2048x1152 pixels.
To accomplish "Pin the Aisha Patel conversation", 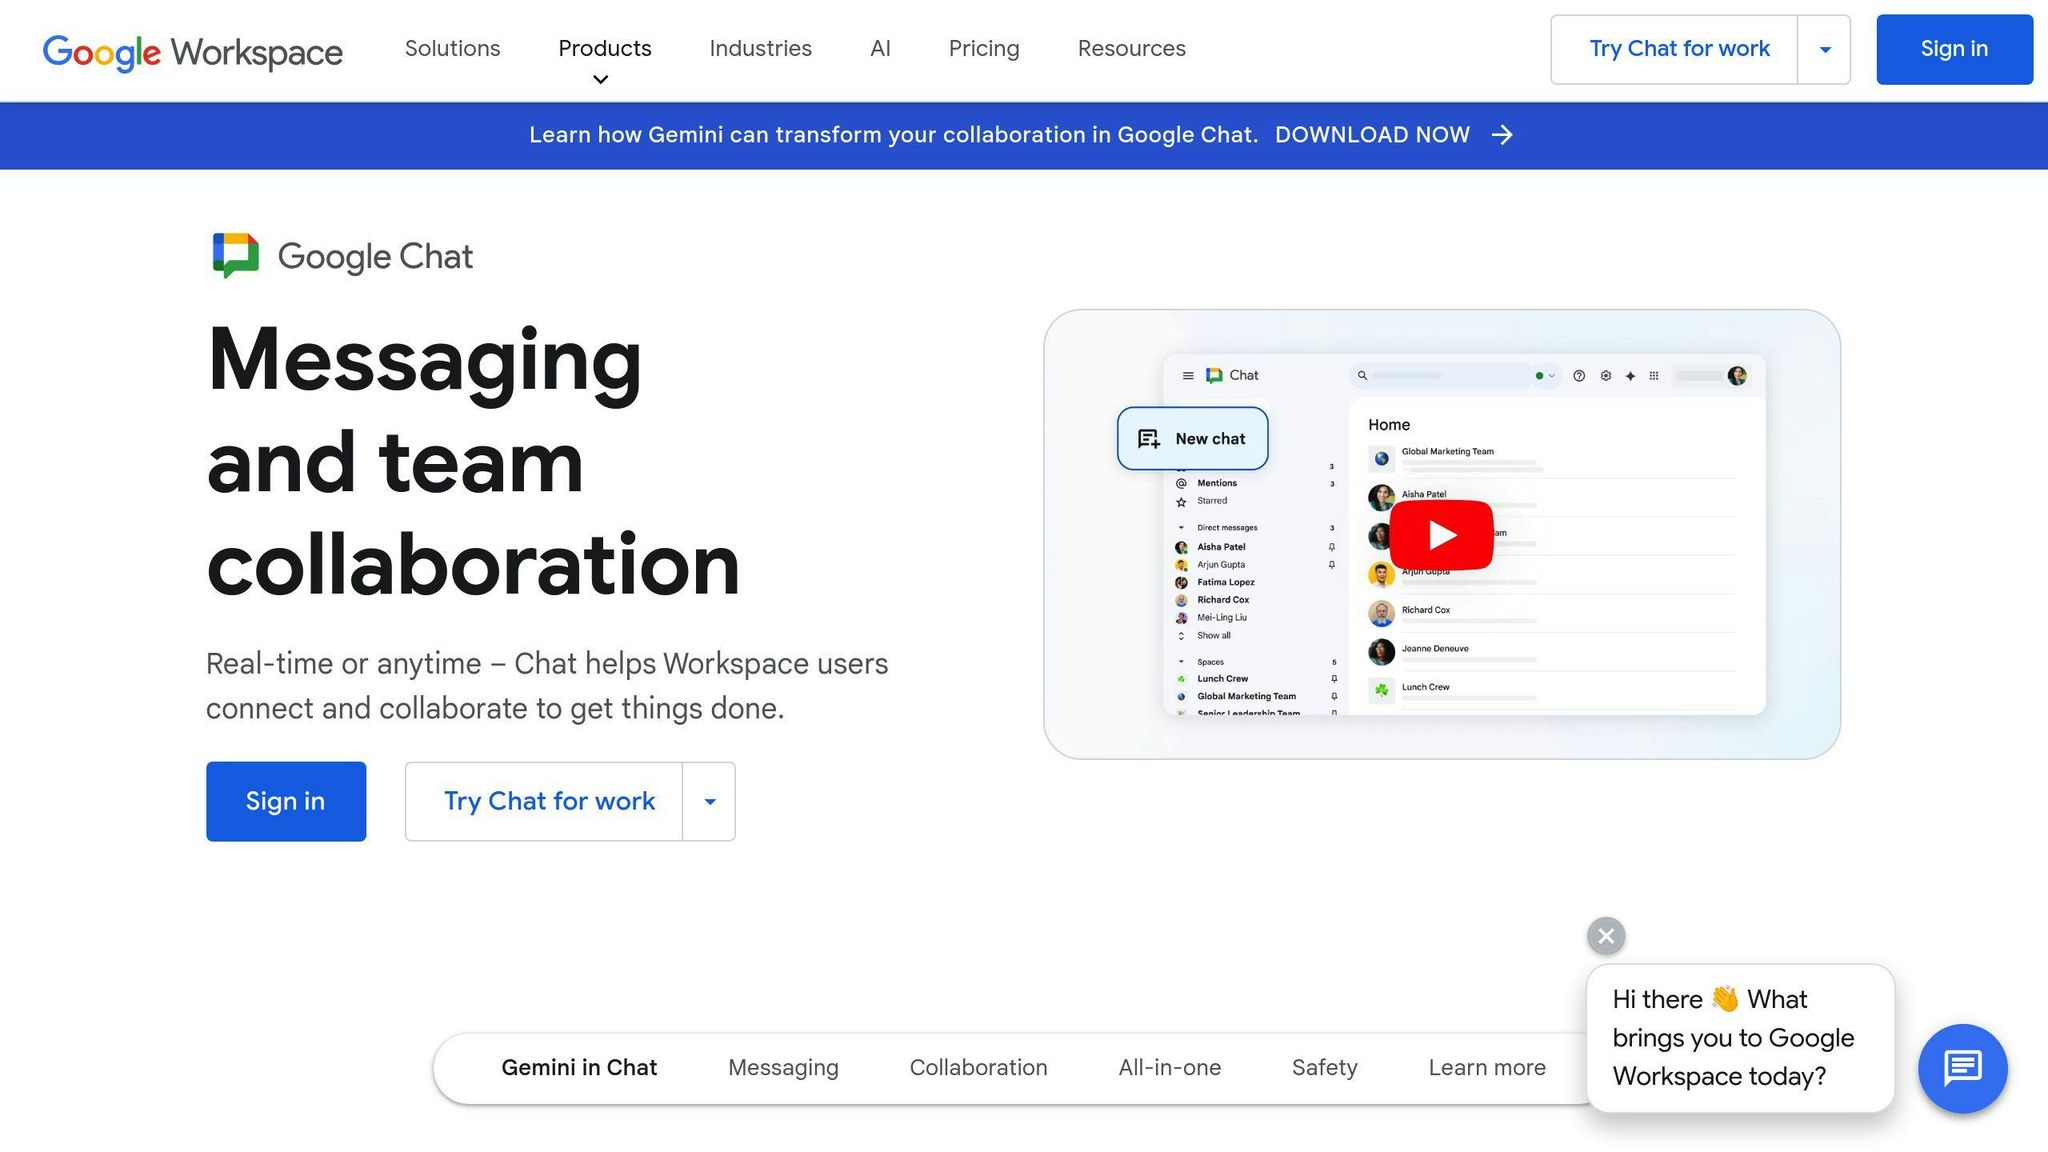I will click(x=1332, y=547).
